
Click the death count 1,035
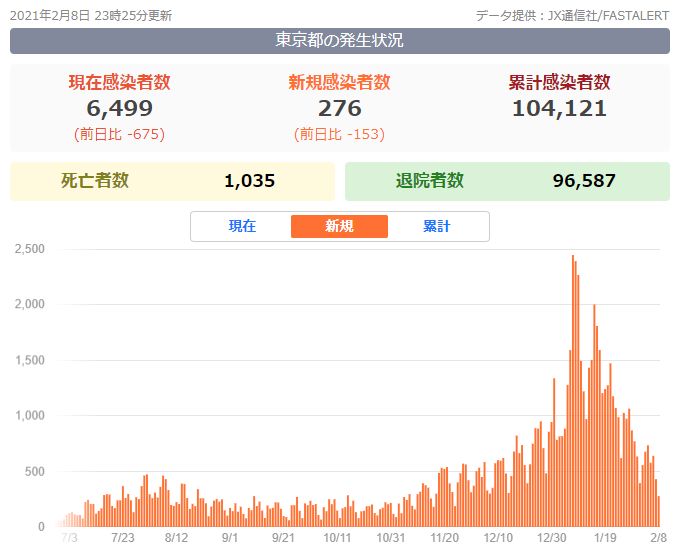point(249,181)
